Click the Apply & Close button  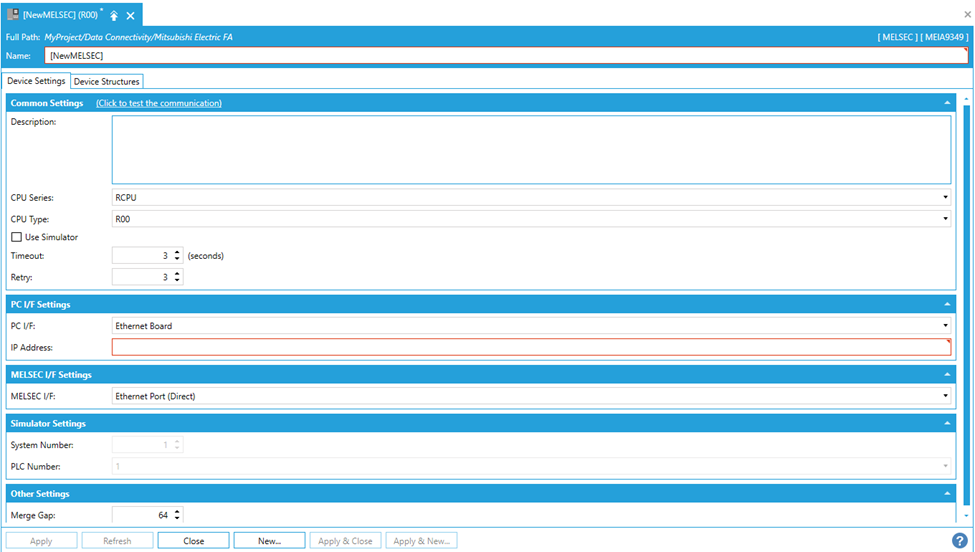[x=345, y=541]
